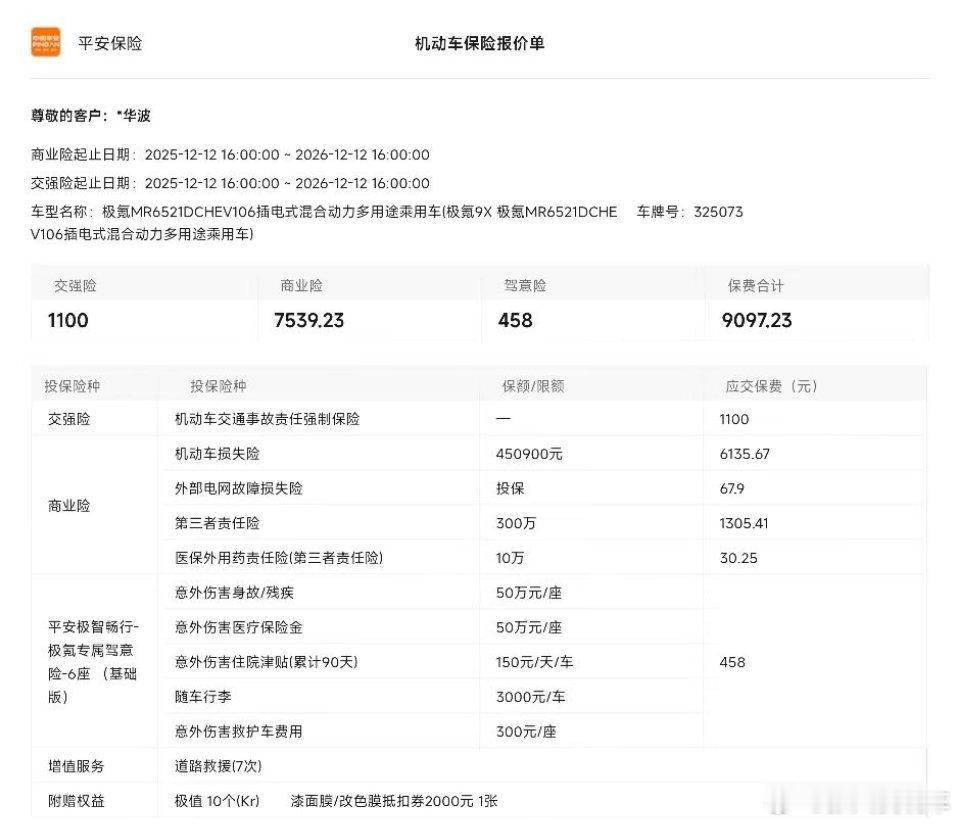Click the 附赠权益 row label
This screenshot has height=824, width=960.
pos(76,801)
